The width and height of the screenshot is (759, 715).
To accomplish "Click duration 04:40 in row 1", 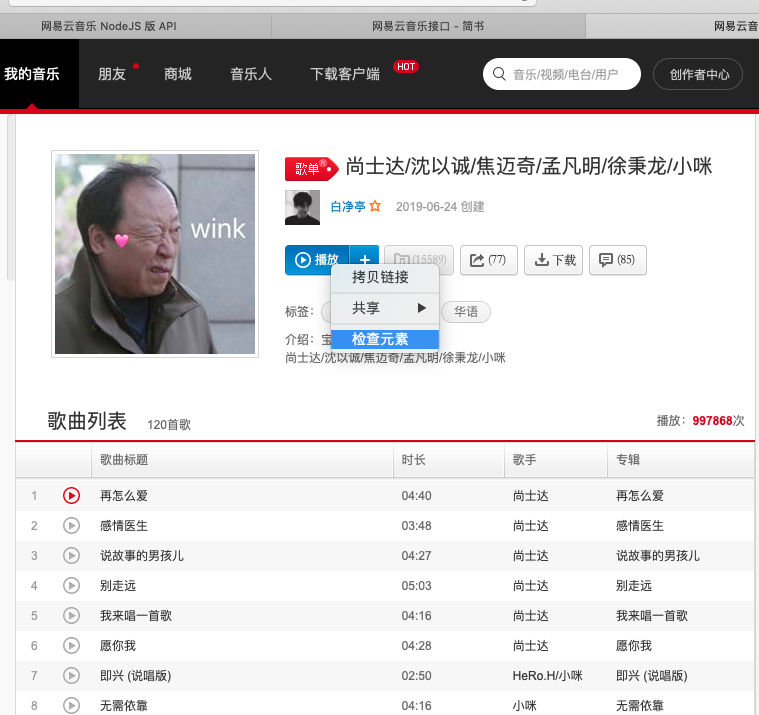I will pyautogui.click(x=416, y=496).
